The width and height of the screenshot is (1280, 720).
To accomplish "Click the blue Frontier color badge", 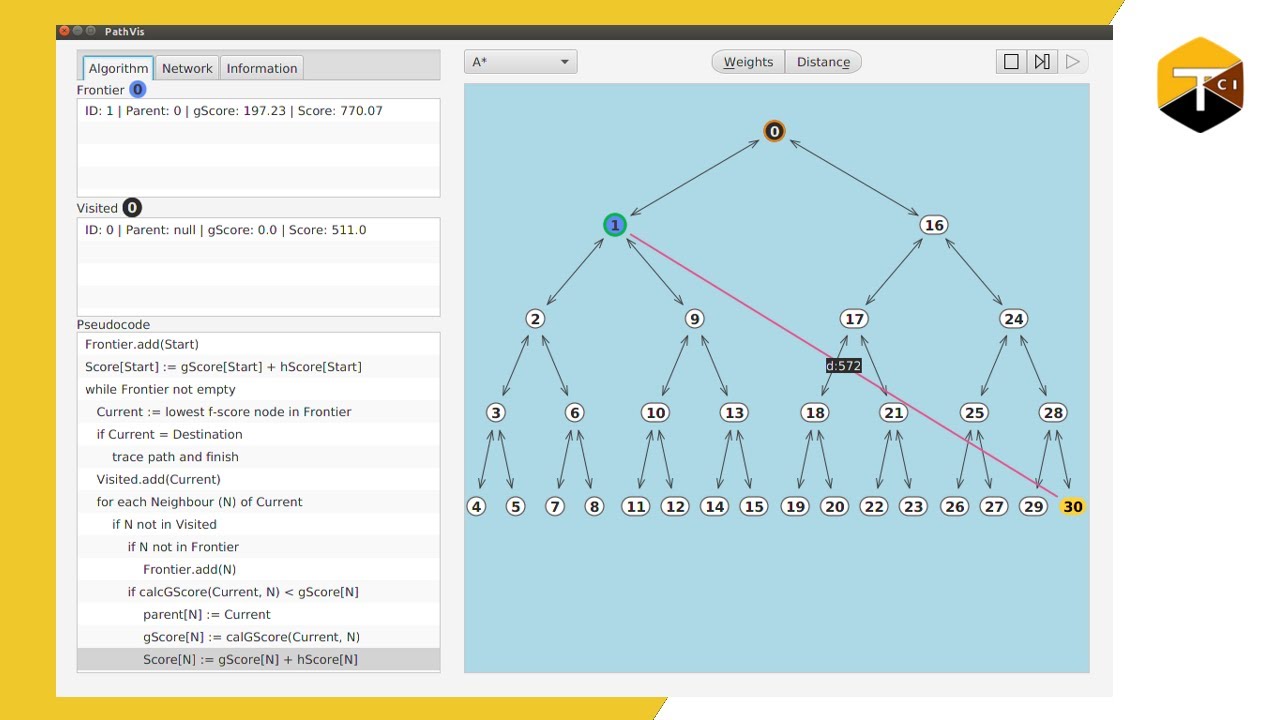I will [x=138, y=90].
